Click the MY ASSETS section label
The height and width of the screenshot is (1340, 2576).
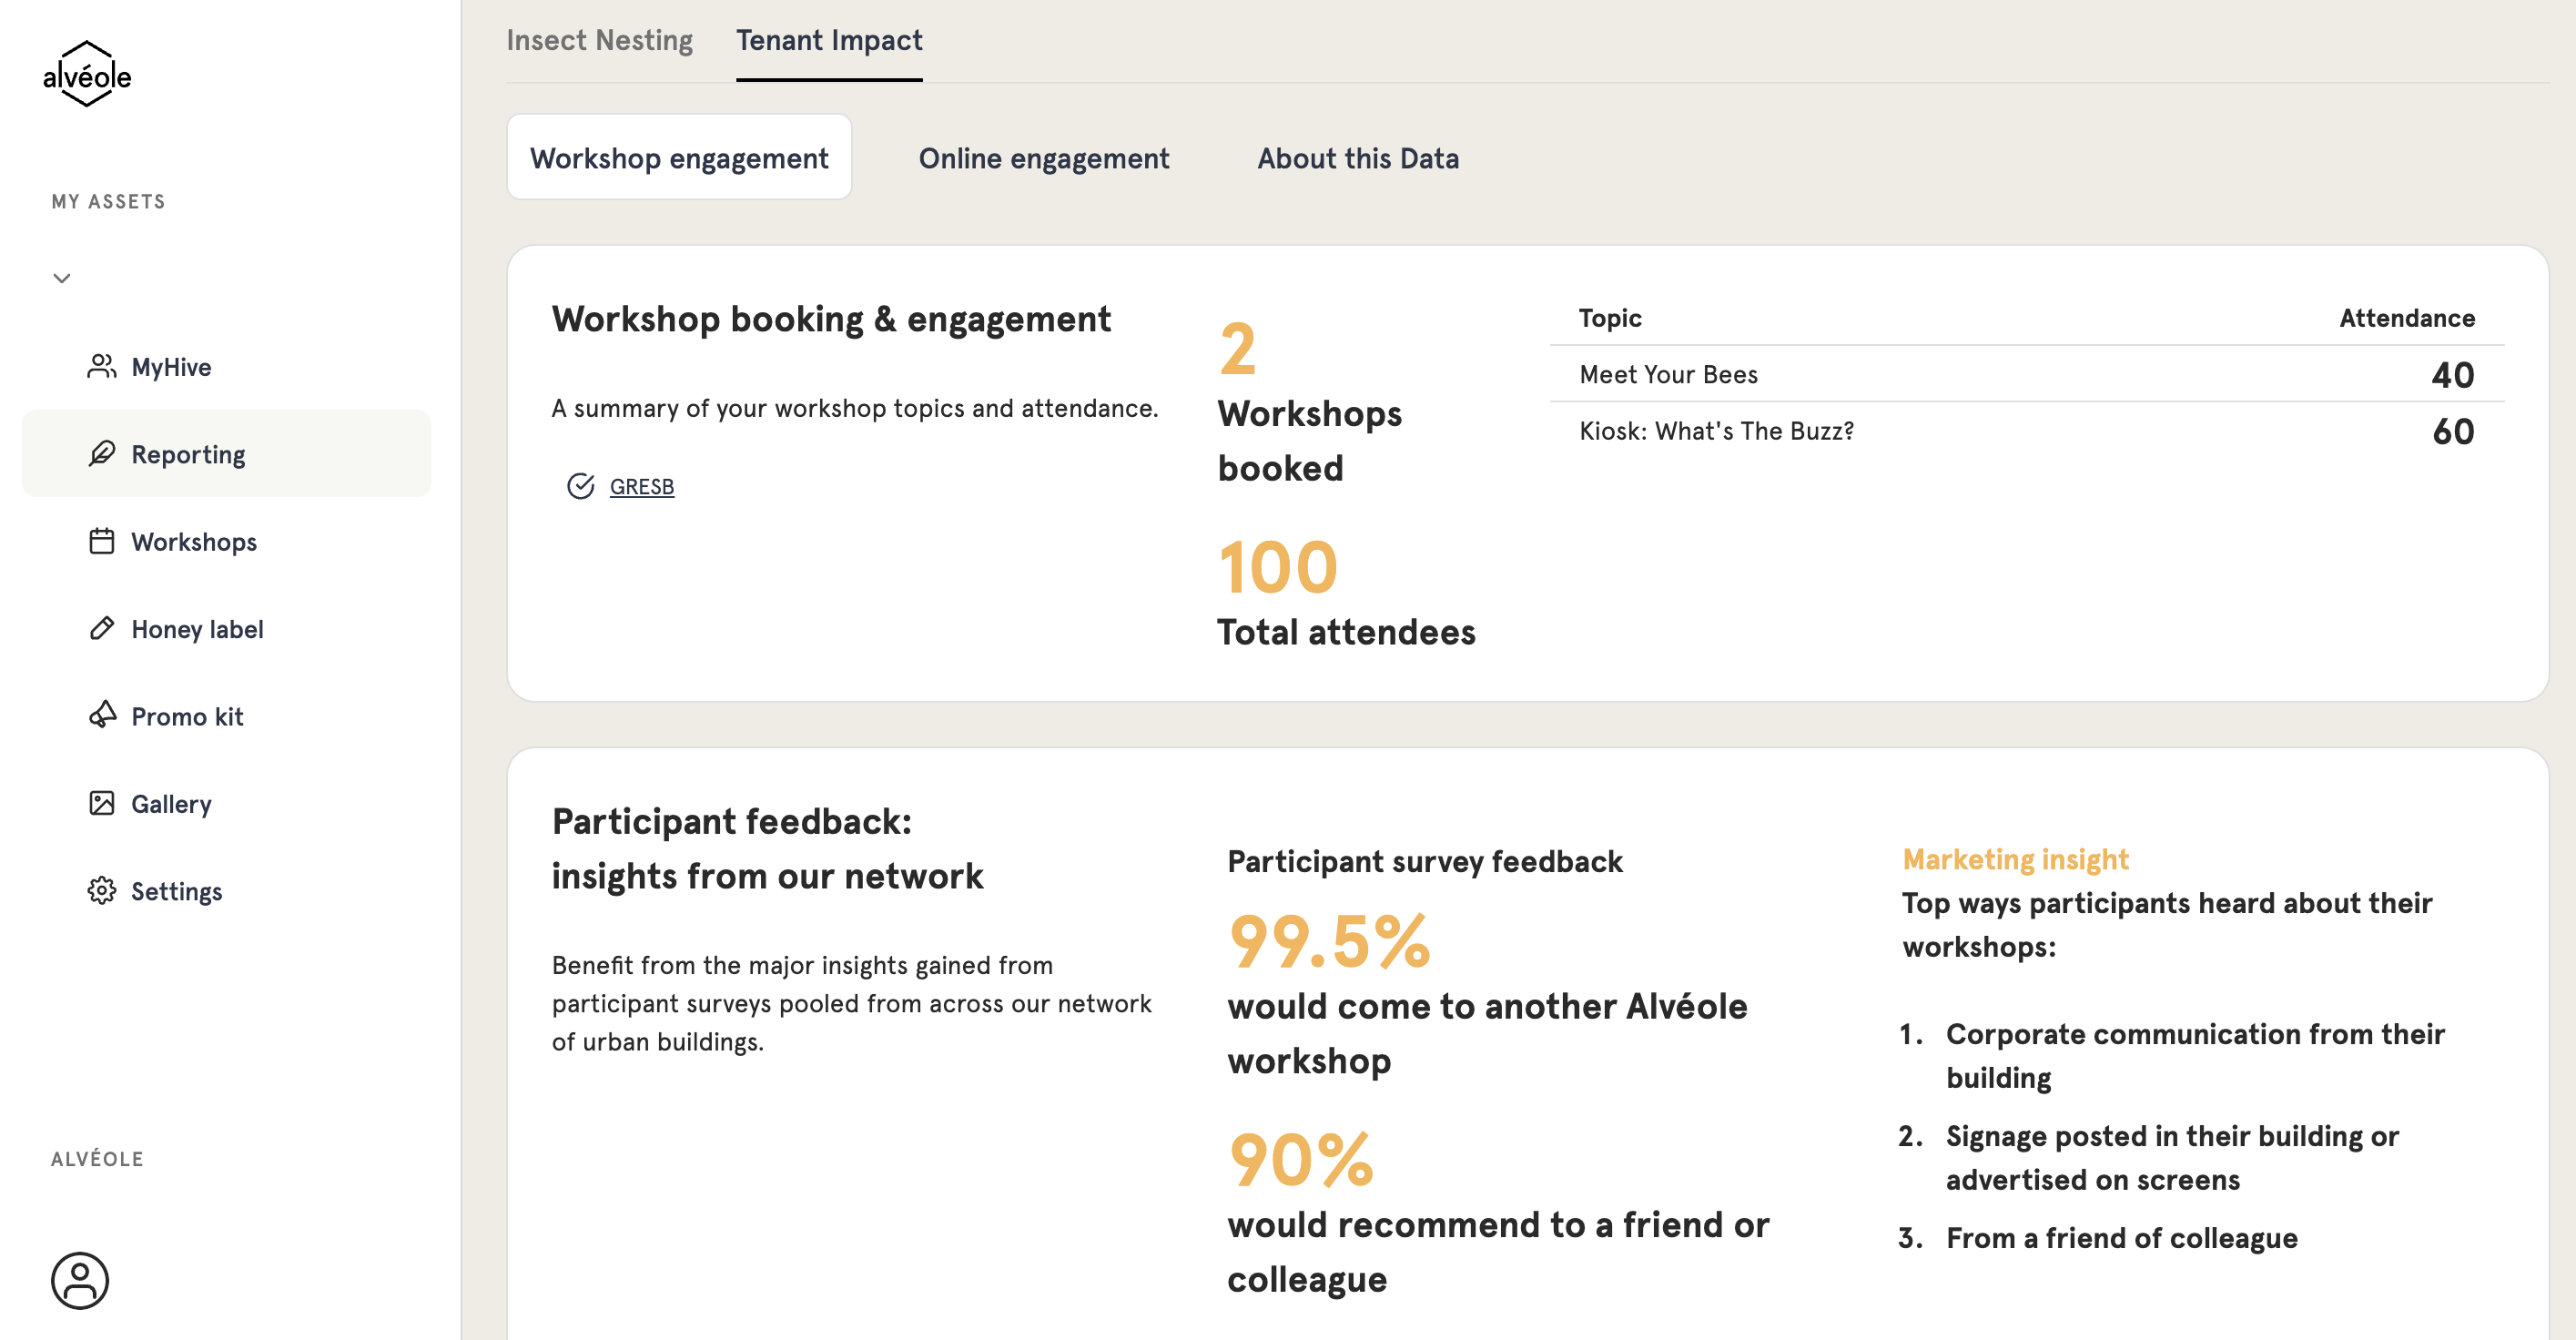point(108,201)
